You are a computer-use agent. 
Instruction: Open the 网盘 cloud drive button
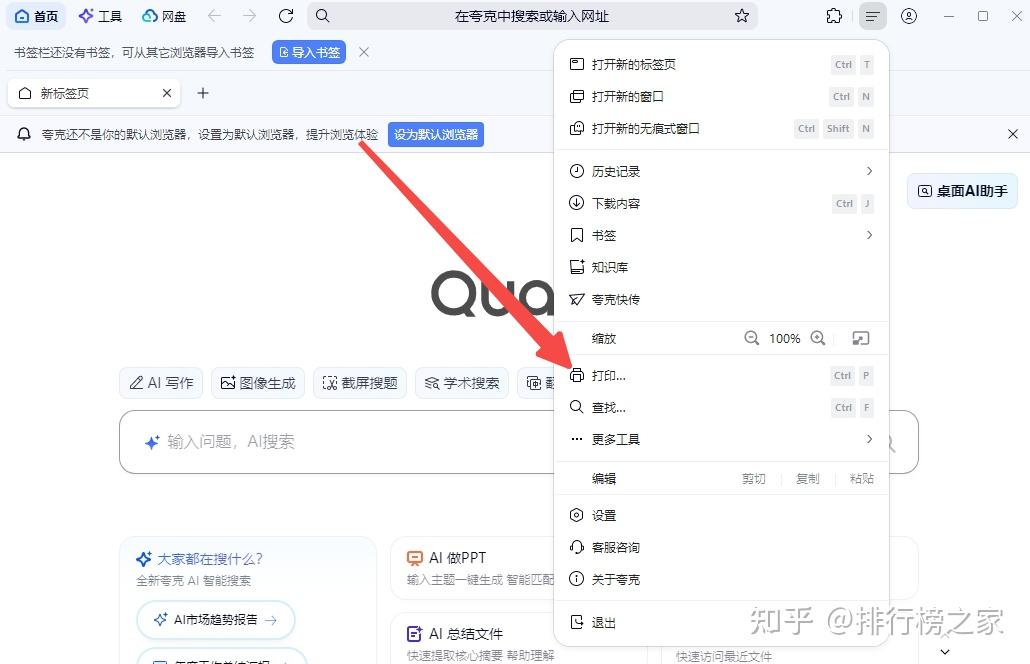pyautogui.click(x=164, y=16)
